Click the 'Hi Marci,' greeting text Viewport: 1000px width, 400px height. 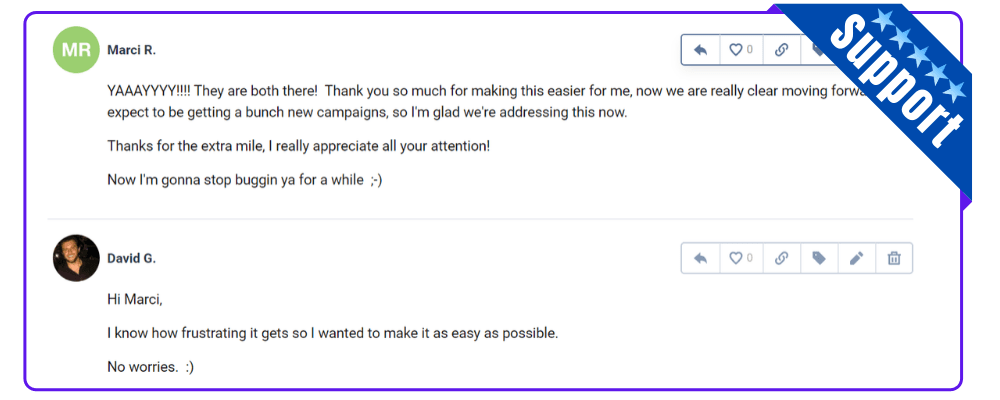(x=135, y=299)
